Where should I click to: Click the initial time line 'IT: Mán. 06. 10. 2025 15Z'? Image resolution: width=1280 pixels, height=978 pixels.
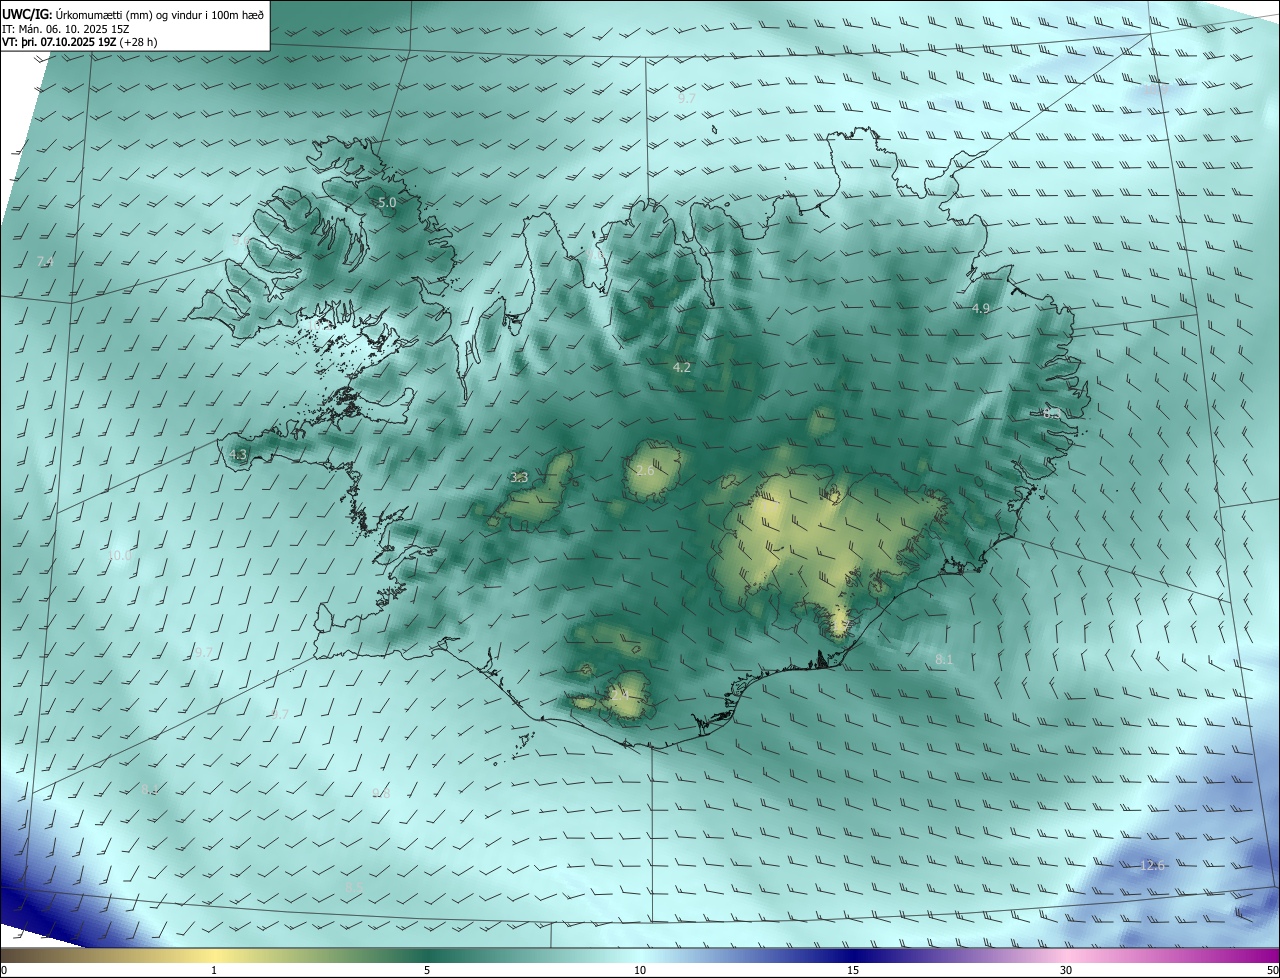[x=67, y=28]
